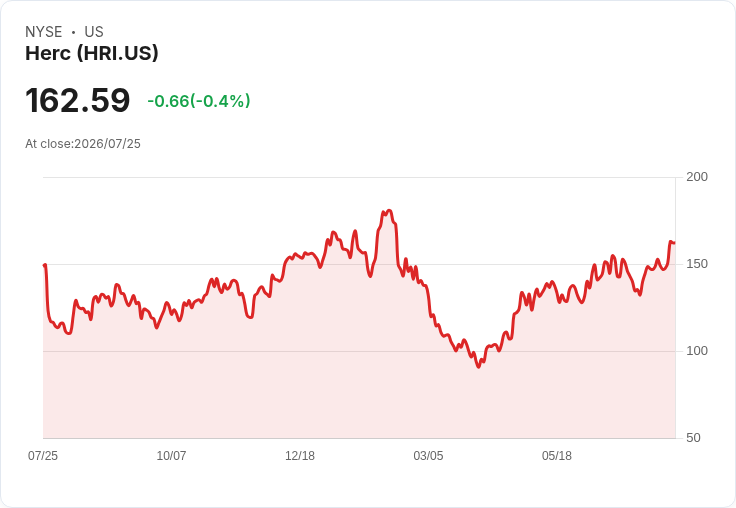The height and width of the screenshot is (508, 736).
Task: Click the 150 y-axis value label
Action: (697, 264)
